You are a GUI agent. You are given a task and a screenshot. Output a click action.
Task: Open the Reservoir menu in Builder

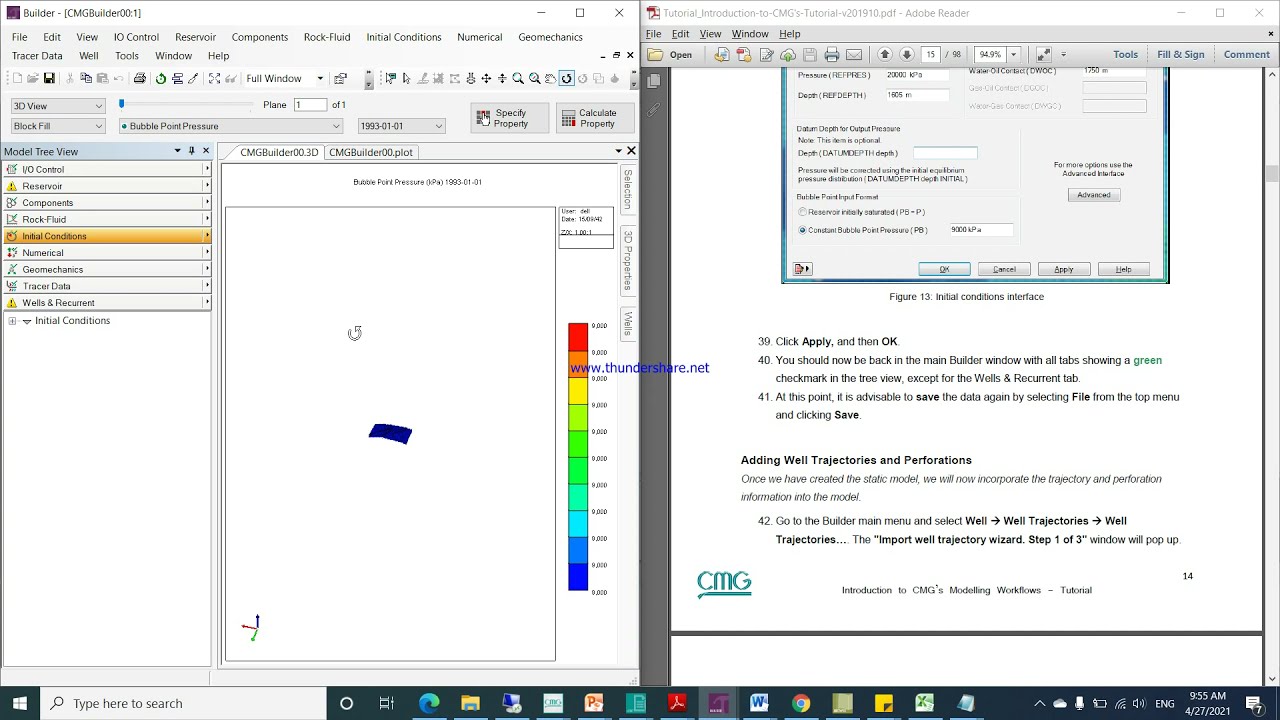point(195,37)
